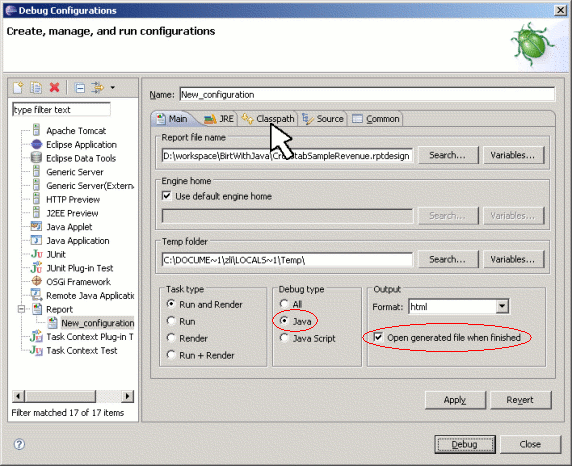The height and width of the screenshot is (466, 572).
Task: Click the JUnit Plug-in Test icon
Action: point(36,267)
